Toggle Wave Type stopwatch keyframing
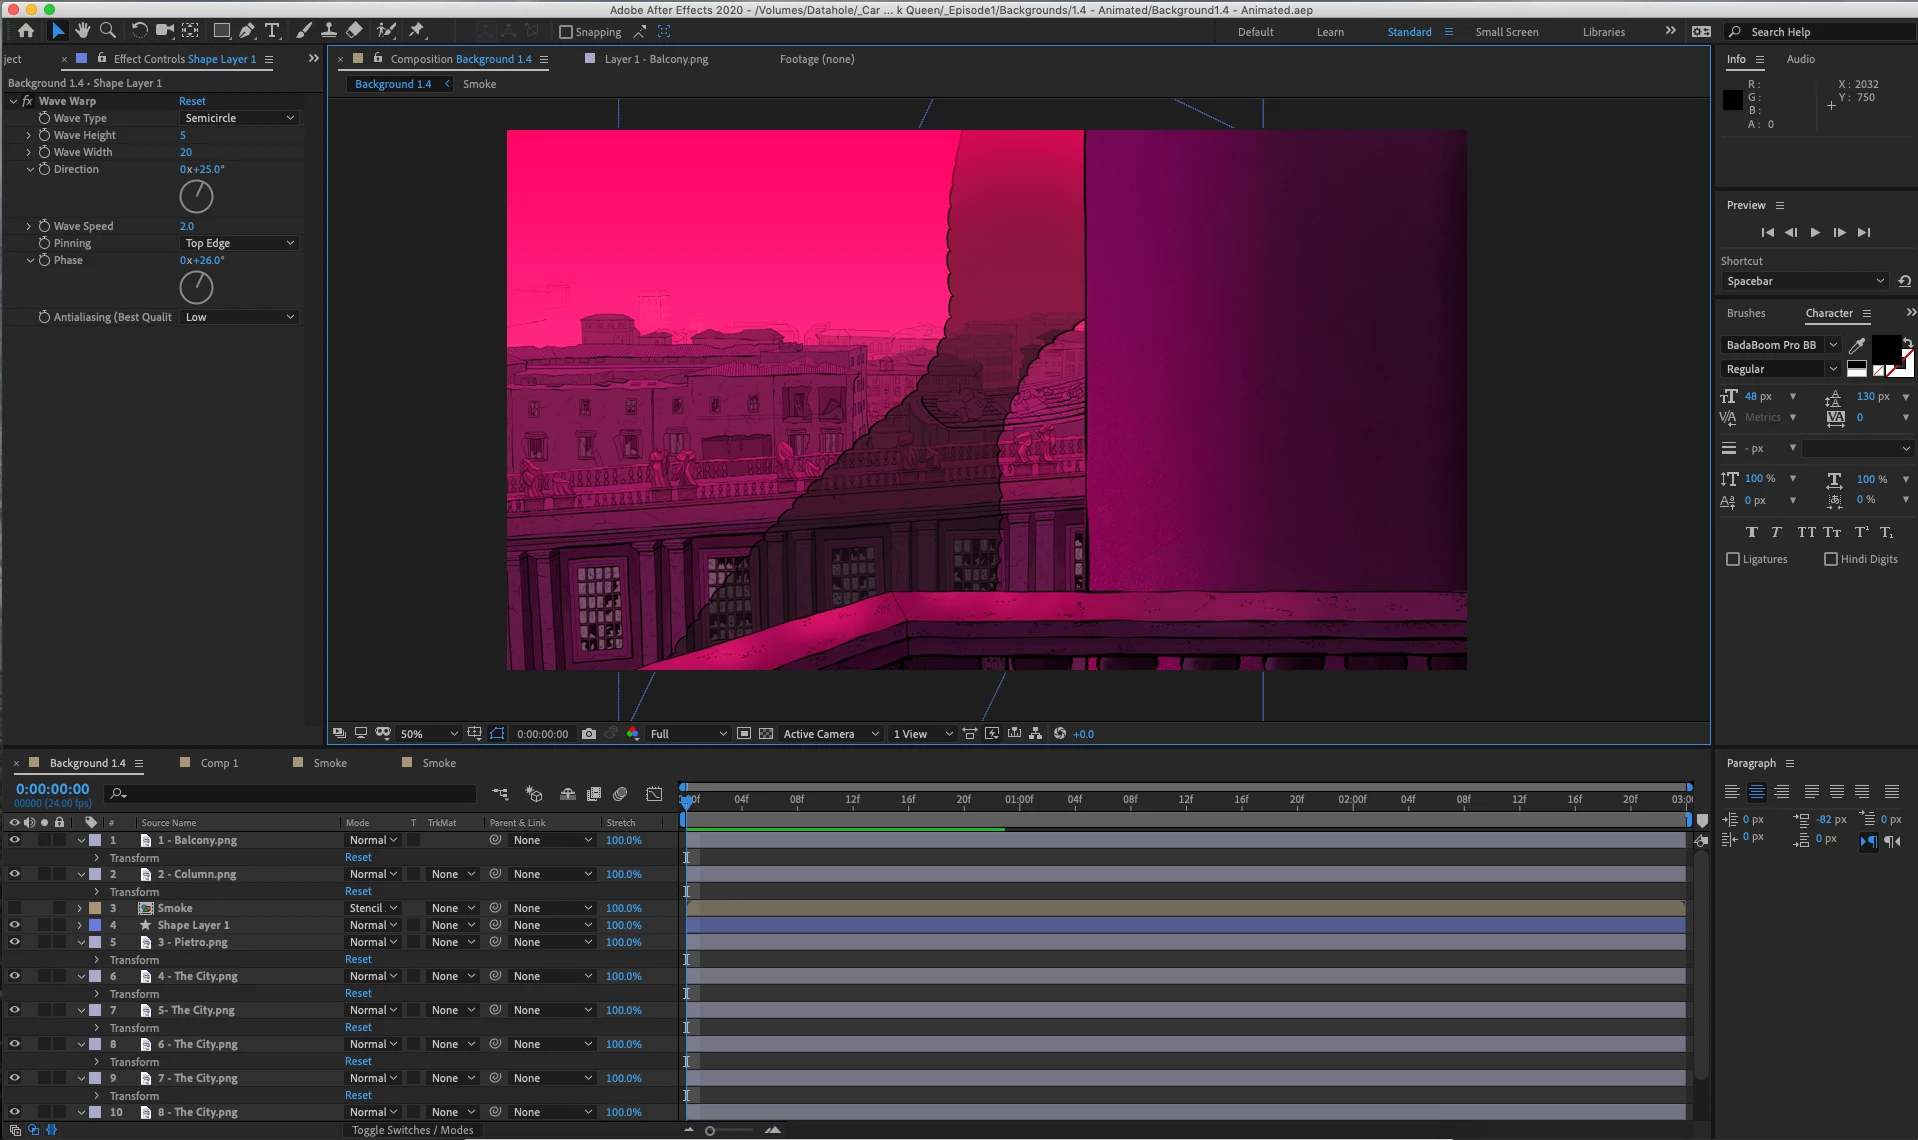The width and height of the screenshot is (1918, 1140). [x=44, y=118]
